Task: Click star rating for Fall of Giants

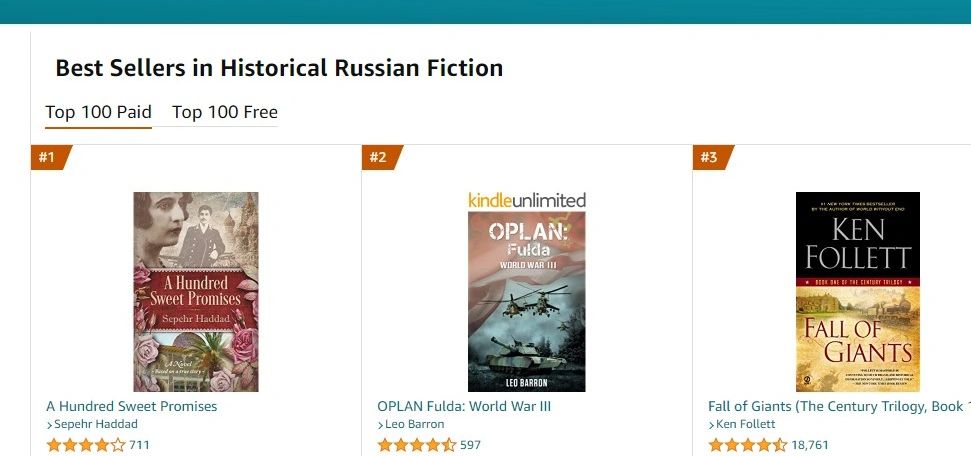Action: [x=748, y=445]
